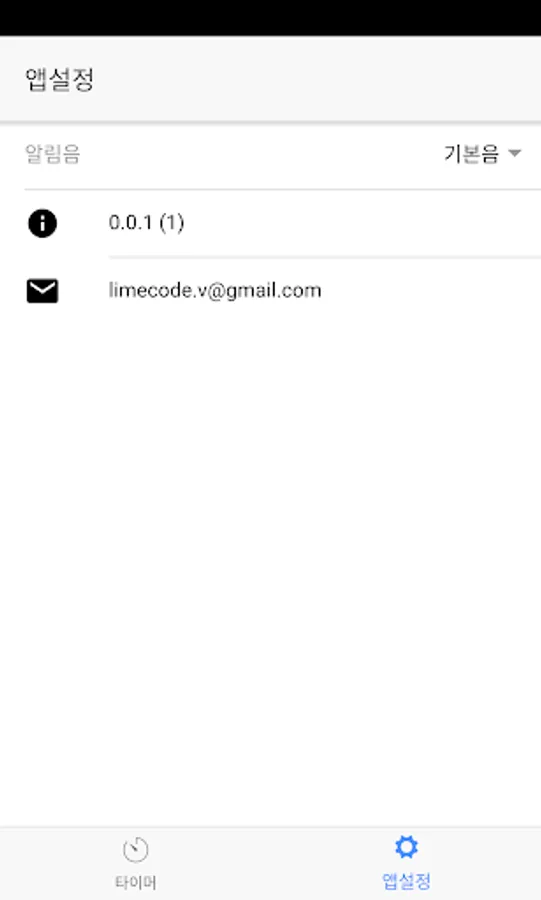Tap the bottom navigation bar center gap
This screenshot has width=541, height=900.
(270, 863)
